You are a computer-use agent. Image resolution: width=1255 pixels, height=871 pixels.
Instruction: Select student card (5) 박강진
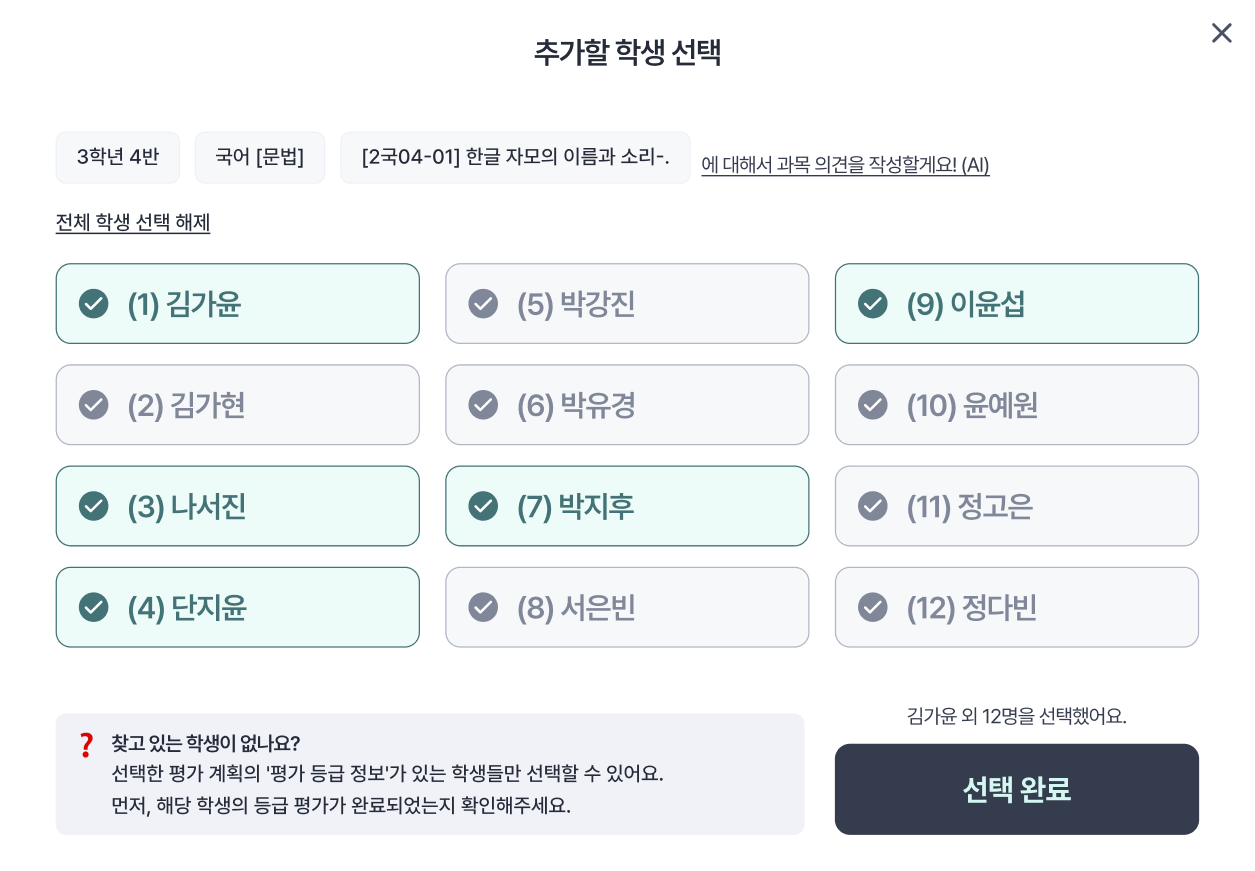[x=626, y=304]
